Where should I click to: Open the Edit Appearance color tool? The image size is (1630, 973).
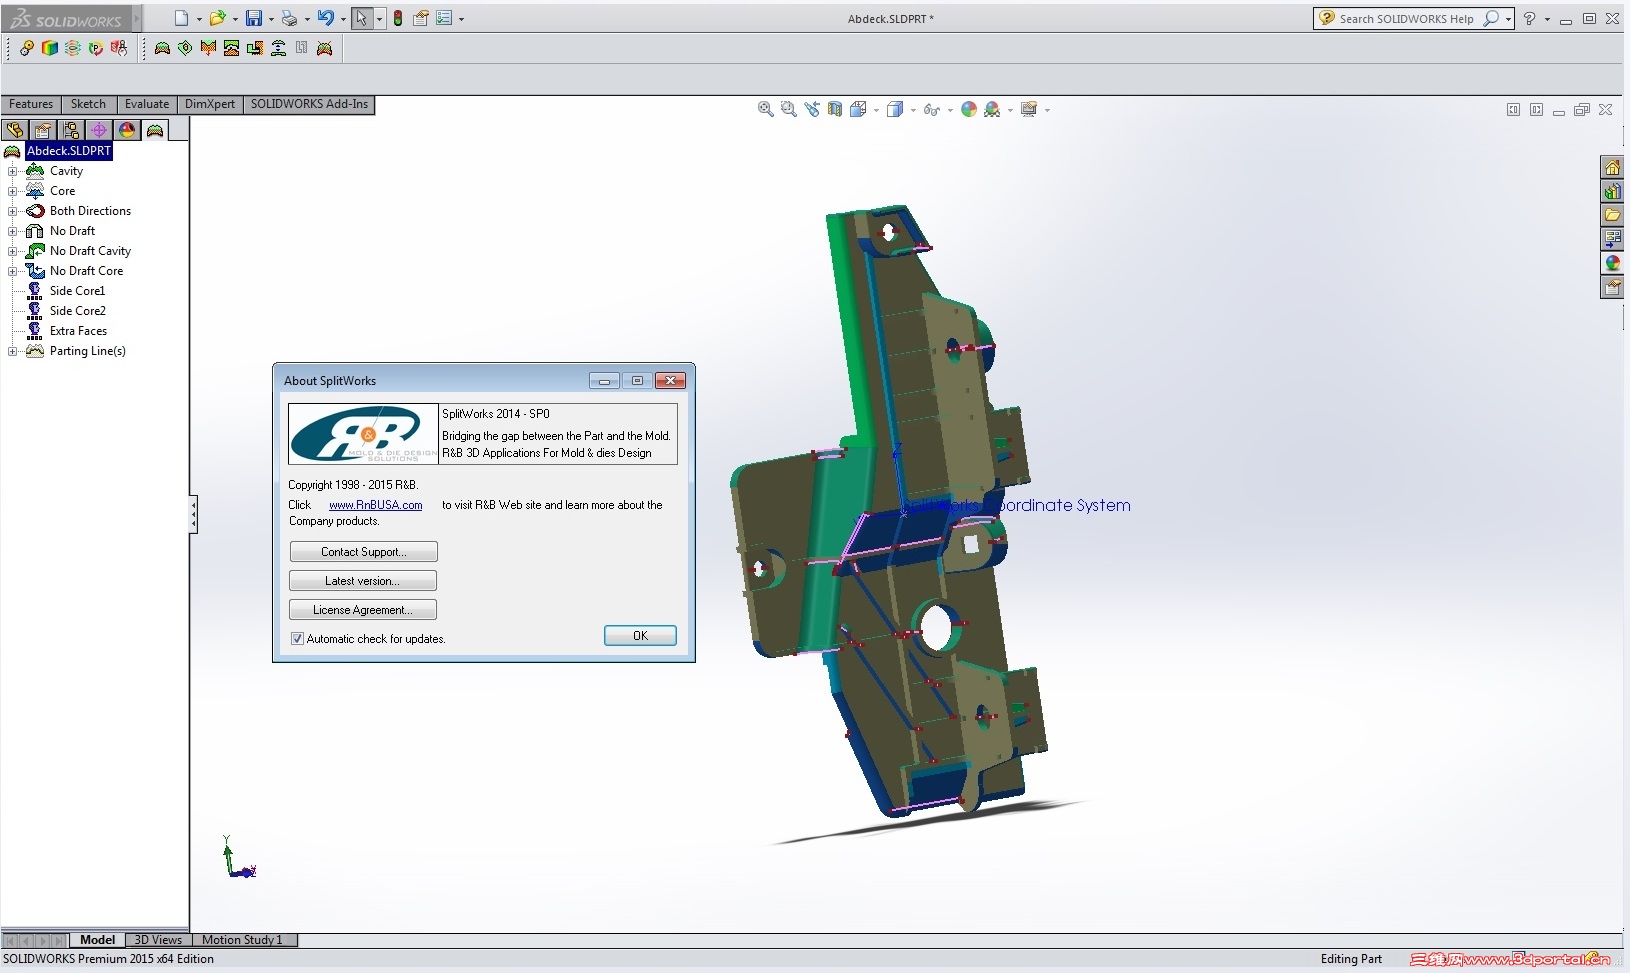pyautogui.click(x=968, y=109)
